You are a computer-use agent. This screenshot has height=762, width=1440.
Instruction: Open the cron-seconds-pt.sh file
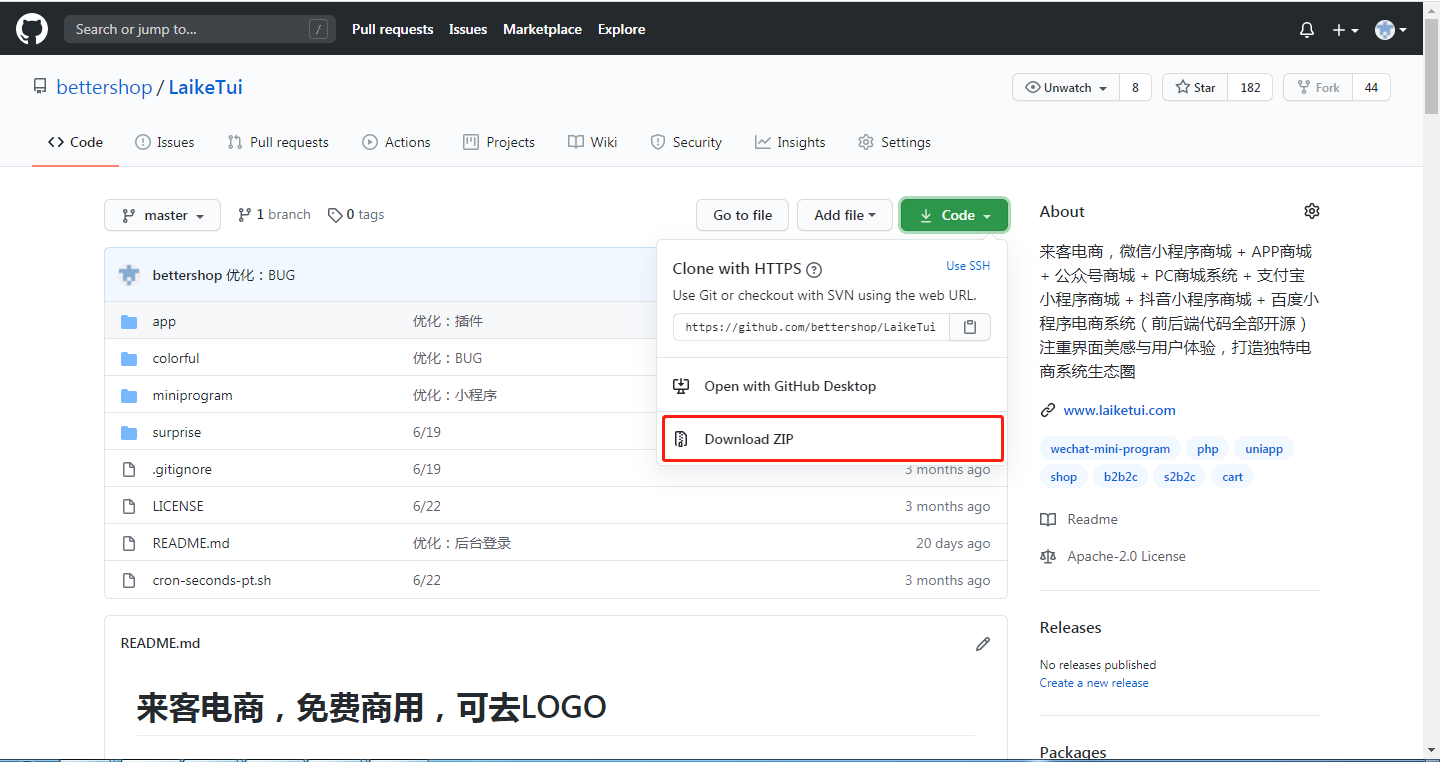[x=212, y=580]
